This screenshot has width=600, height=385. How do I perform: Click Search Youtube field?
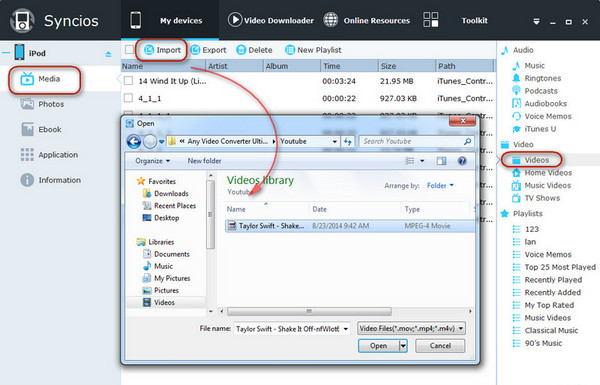coord(416,142)
